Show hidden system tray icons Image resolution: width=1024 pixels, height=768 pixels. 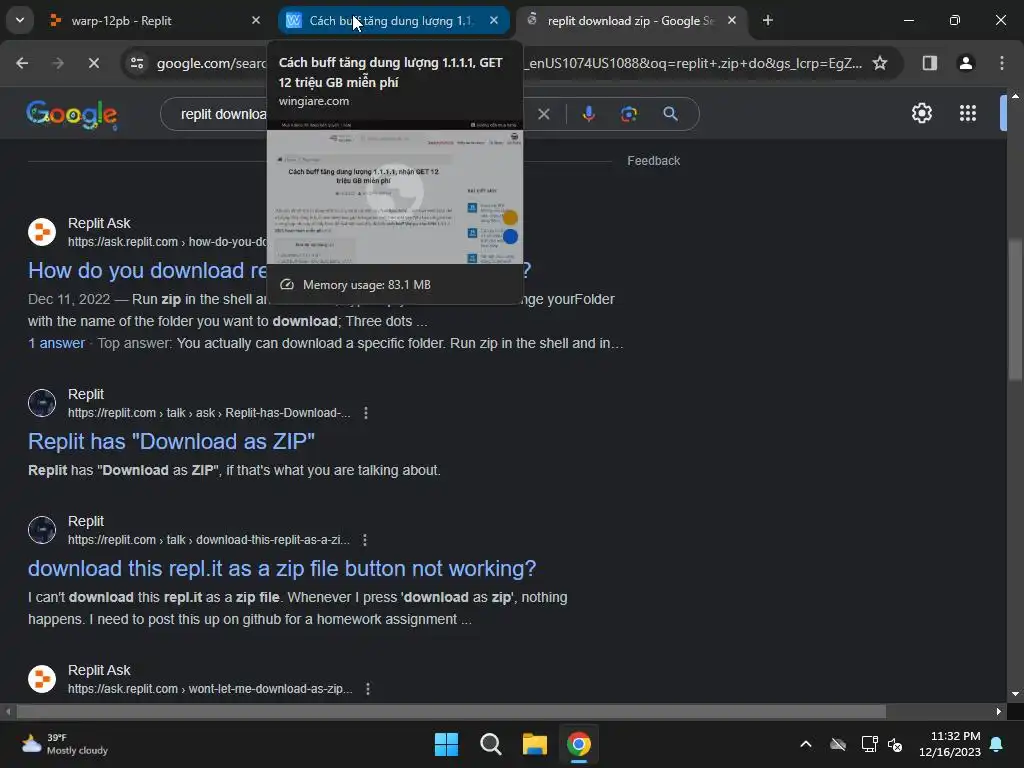[806, 744]
